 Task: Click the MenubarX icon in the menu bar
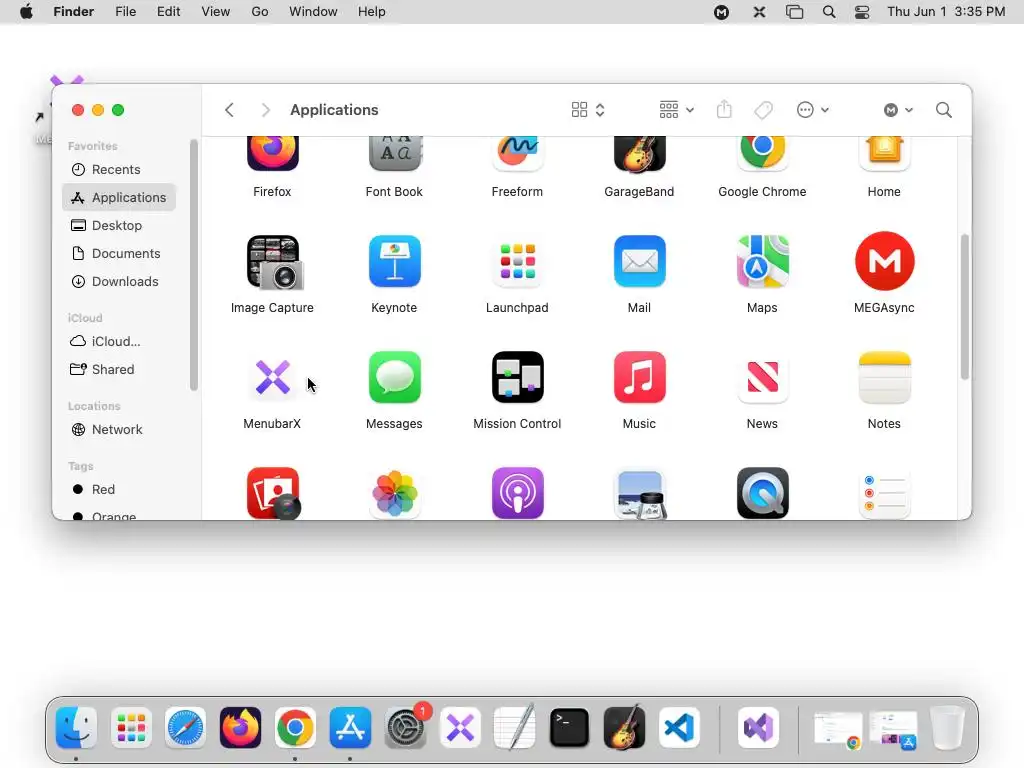(759, 12)
